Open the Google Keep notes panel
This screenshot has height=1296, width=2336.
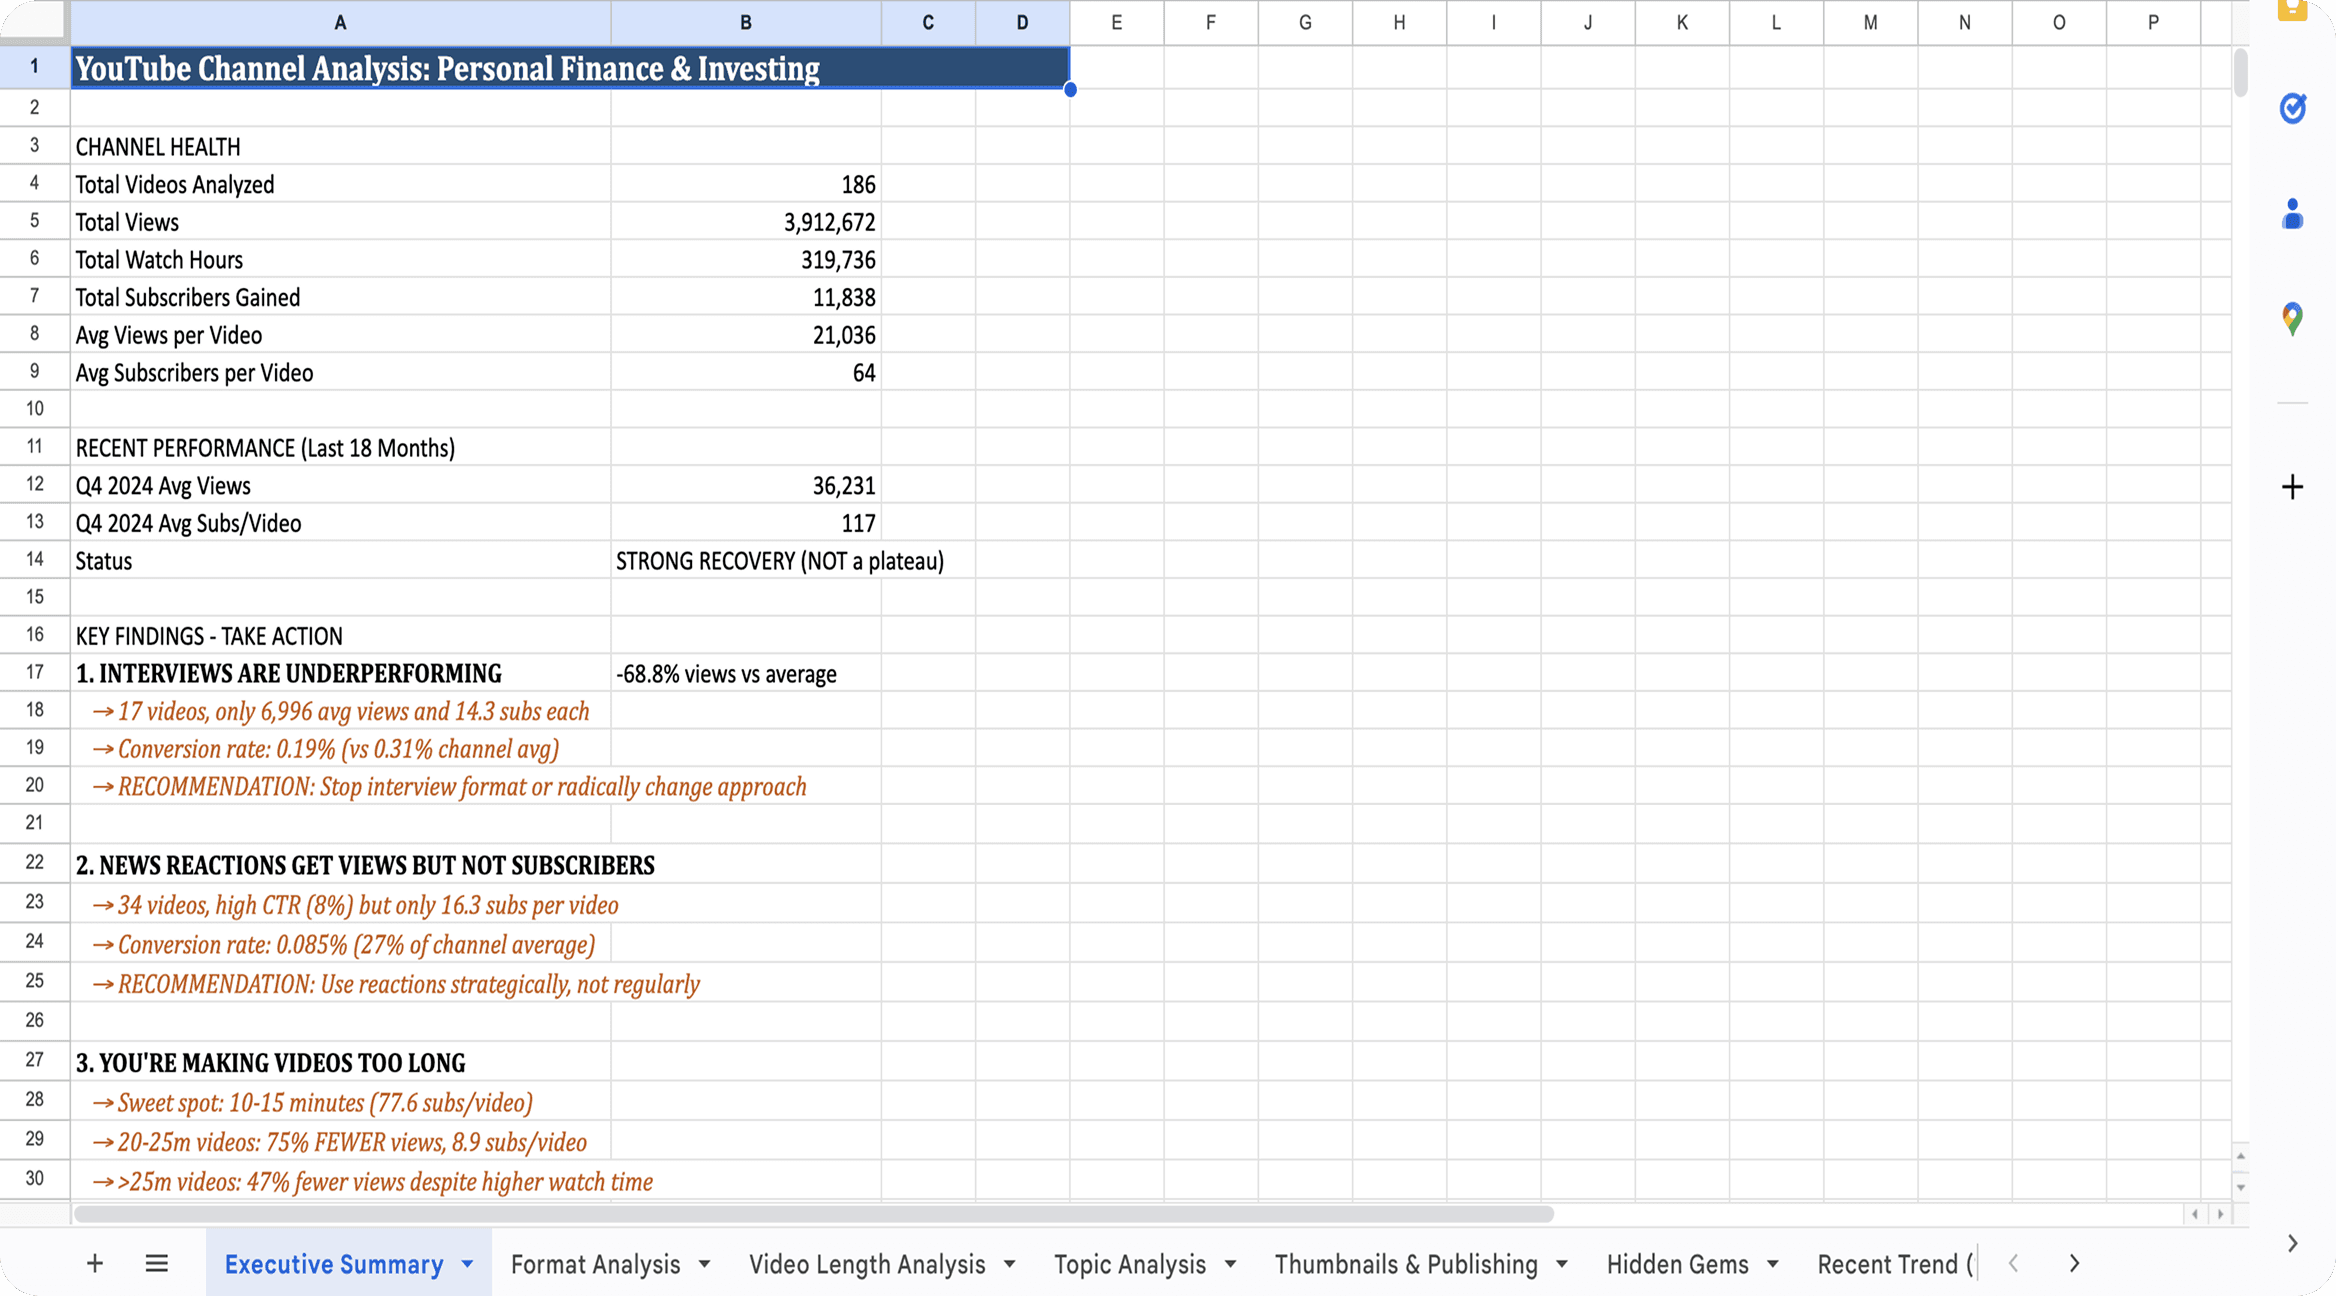pyautogui.click(x=2292, y=12)
